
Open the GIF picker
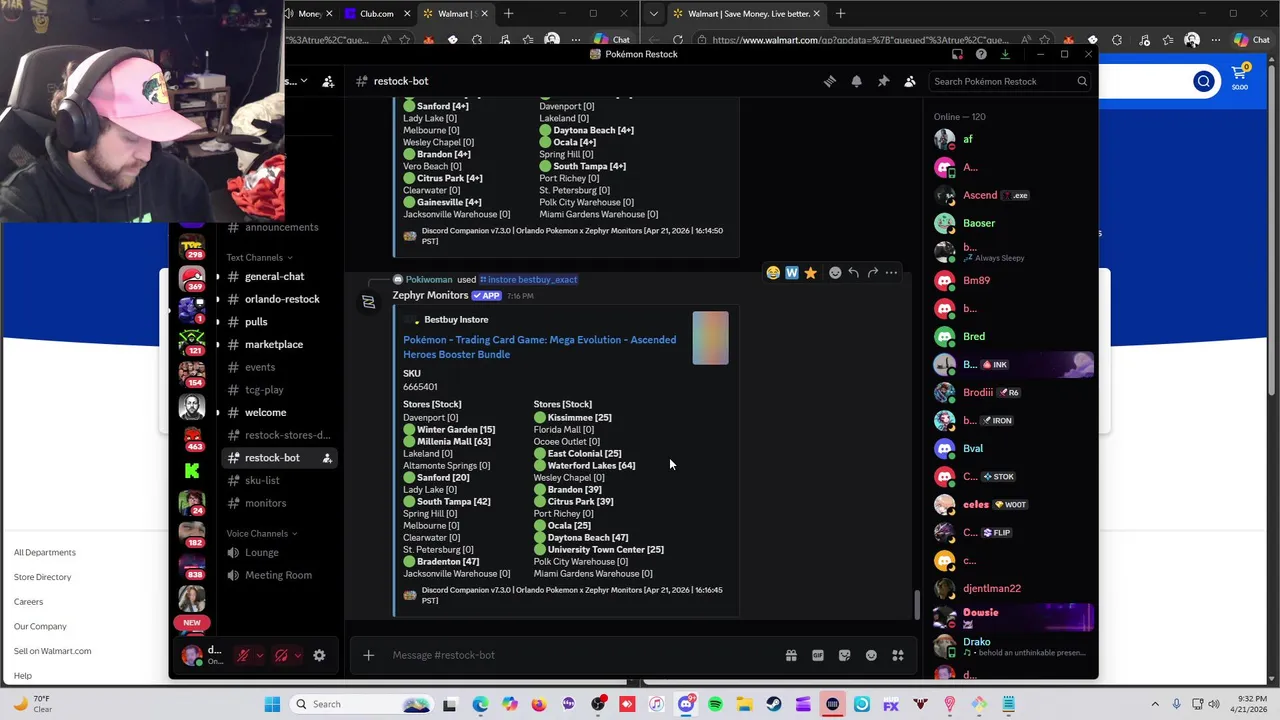(818, 655)
